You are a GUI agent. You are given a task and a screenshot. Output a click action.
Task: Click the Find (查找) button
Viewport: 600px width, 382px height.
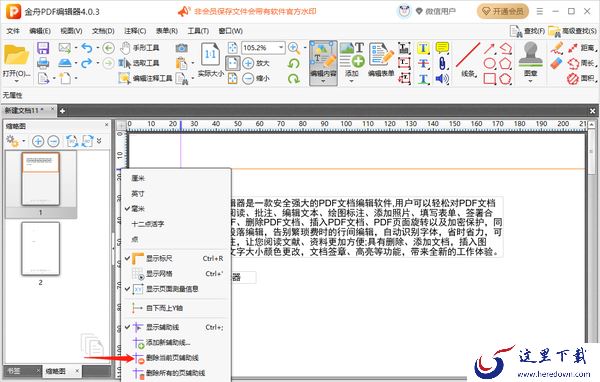tap(527, 31)
